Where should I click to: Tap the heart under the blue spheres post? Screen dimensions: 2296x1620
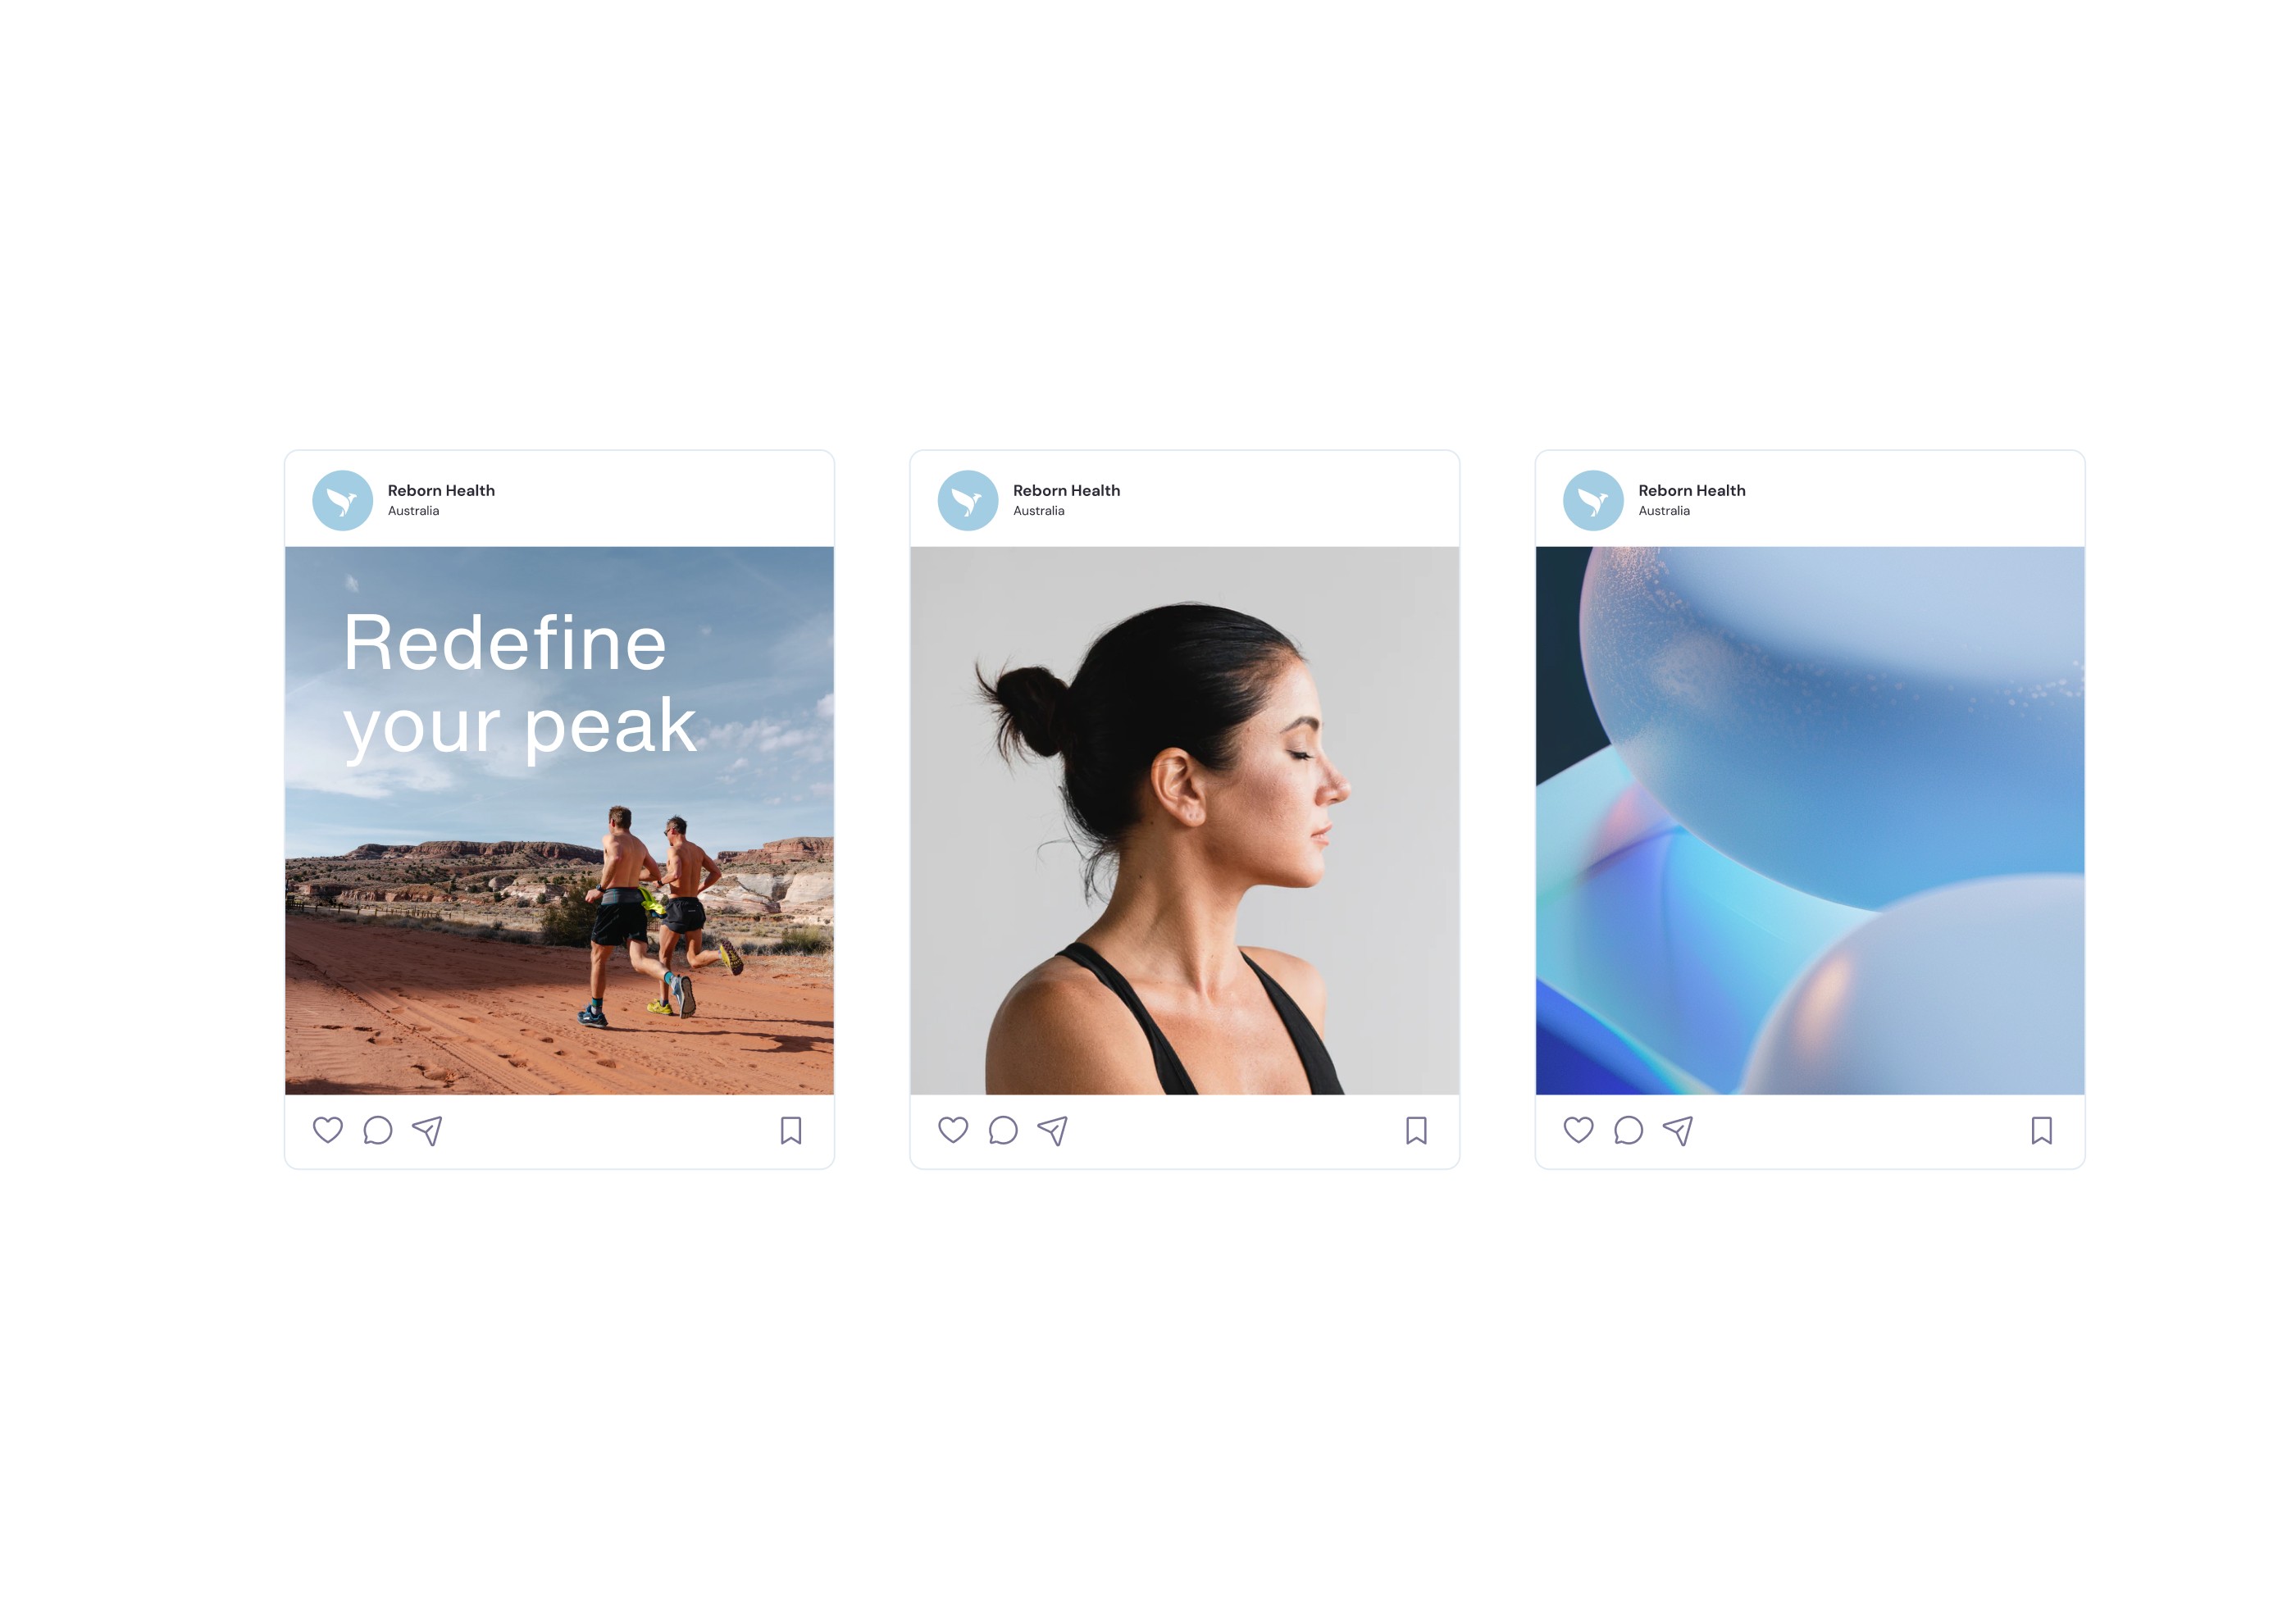point(1578,1130)
